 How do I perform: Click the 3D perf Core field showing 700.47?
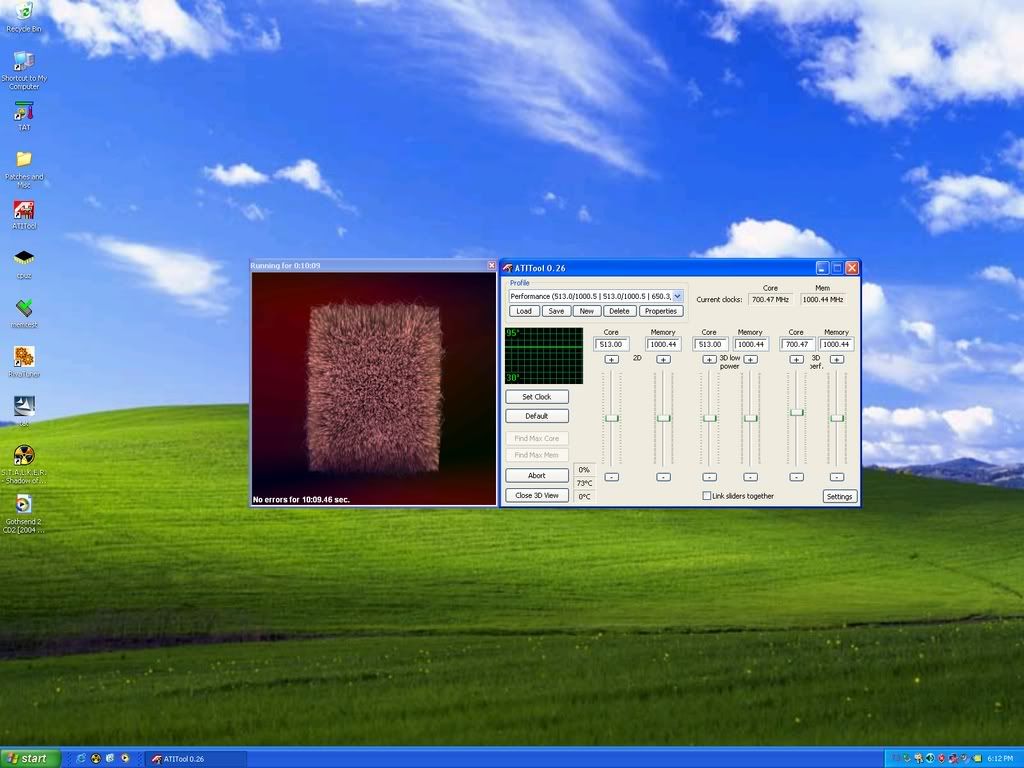coord(797,344)
